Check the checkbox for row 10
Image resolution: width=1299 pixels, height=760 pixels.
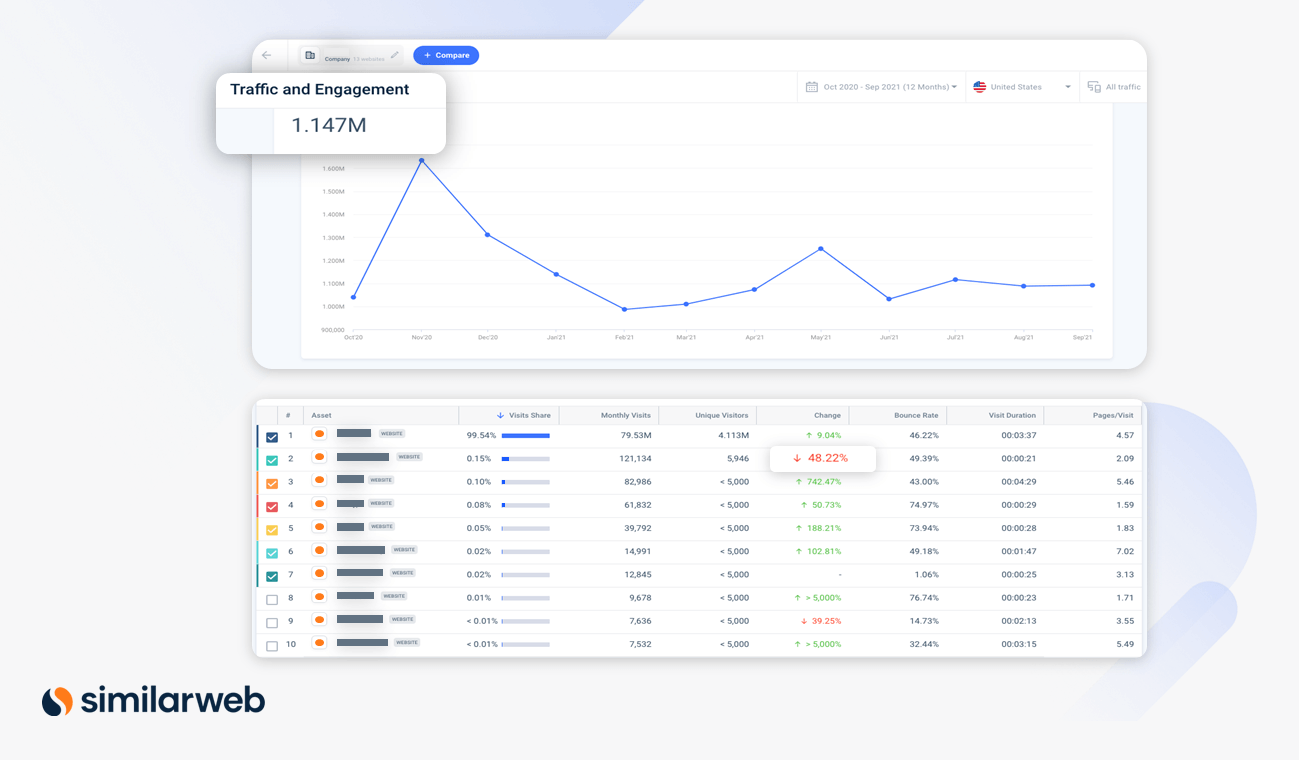272,646
